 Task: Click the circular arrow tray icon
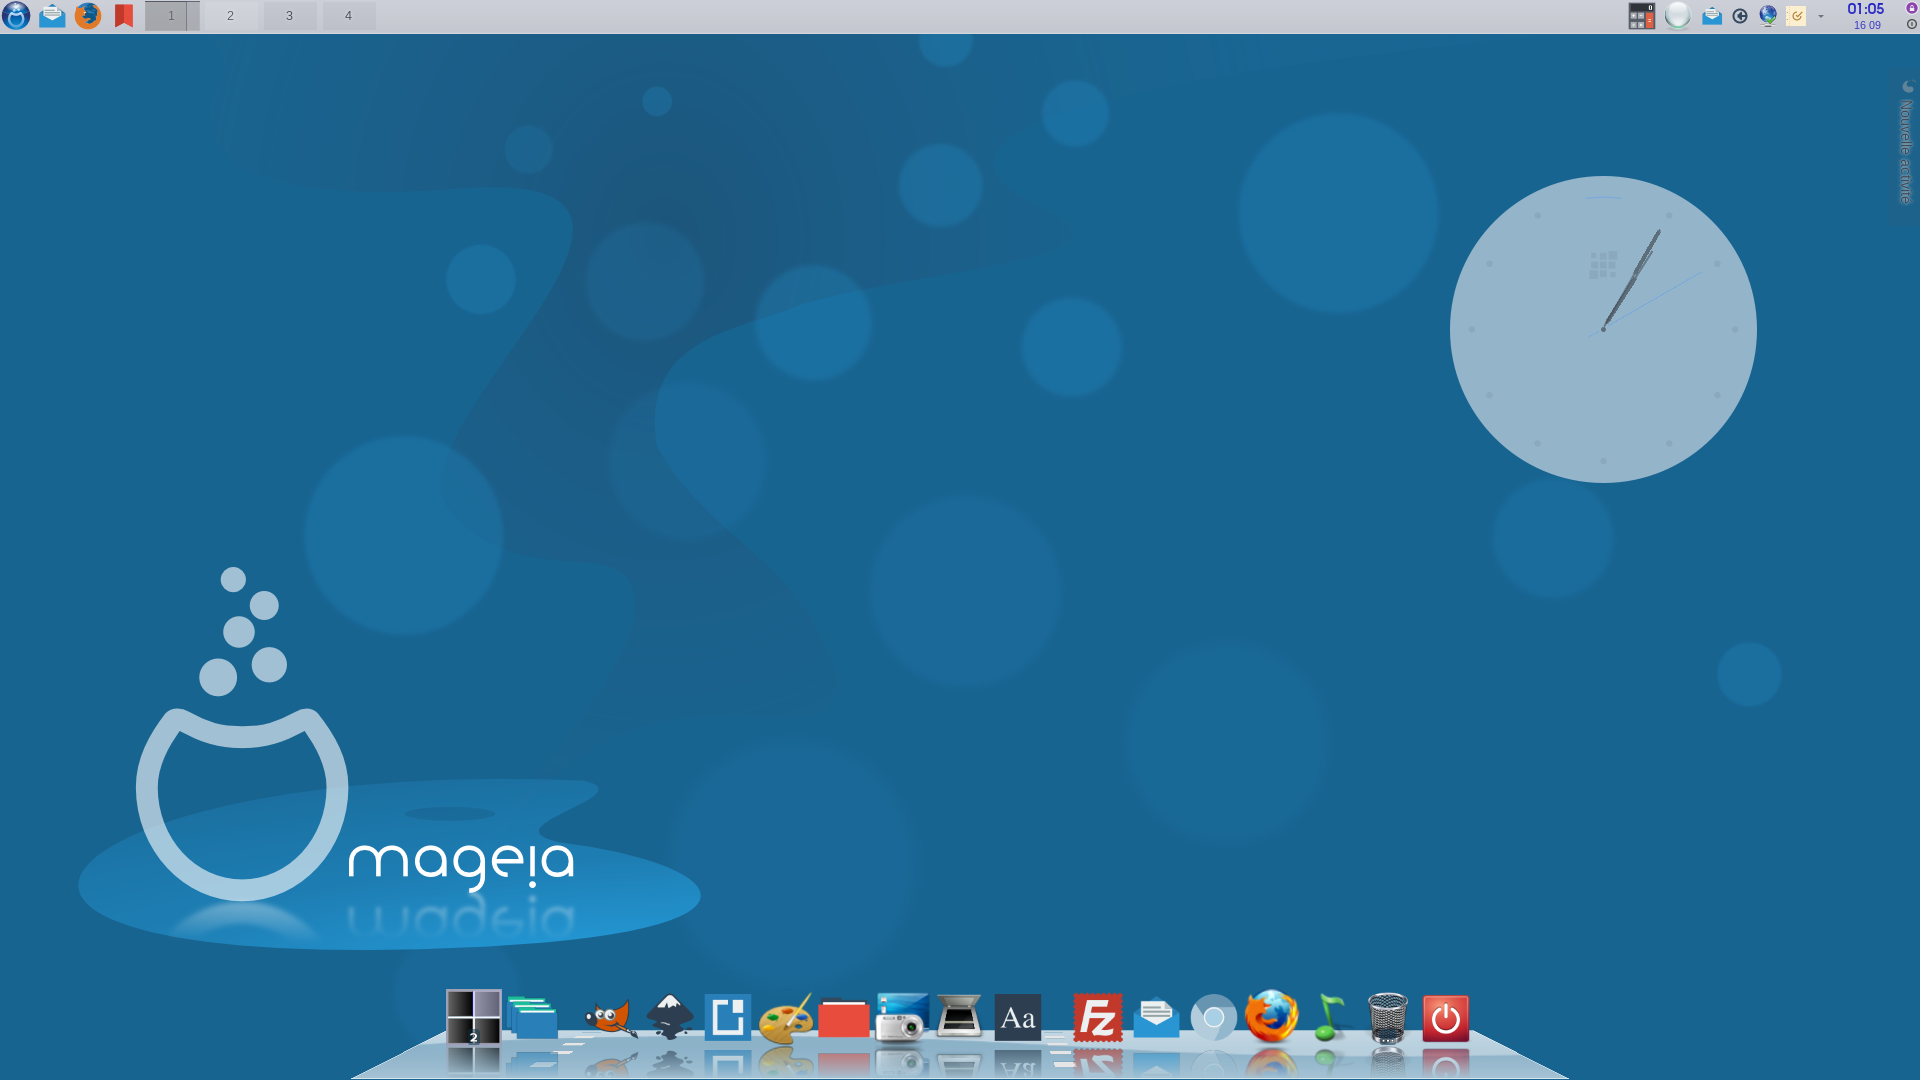click(1740, 16)
